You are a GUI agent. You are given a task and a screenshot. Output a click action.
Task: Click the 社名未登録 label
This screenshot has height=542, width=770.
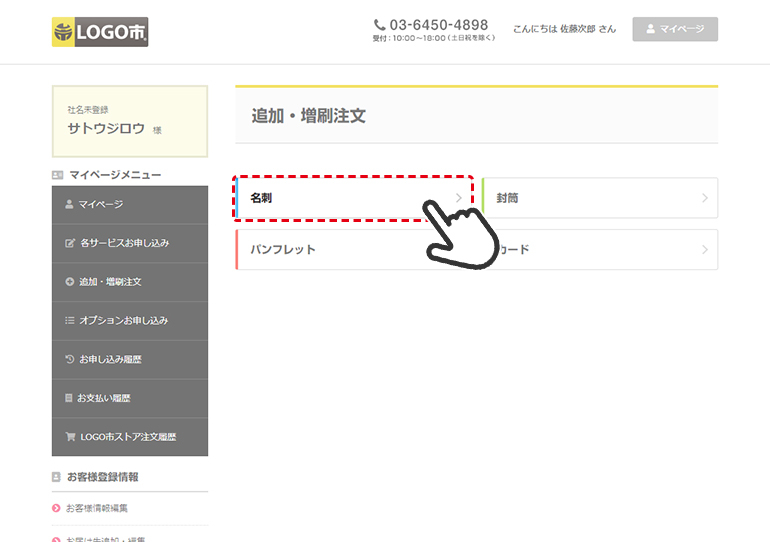pyautogui.click(x=88, y=110)
